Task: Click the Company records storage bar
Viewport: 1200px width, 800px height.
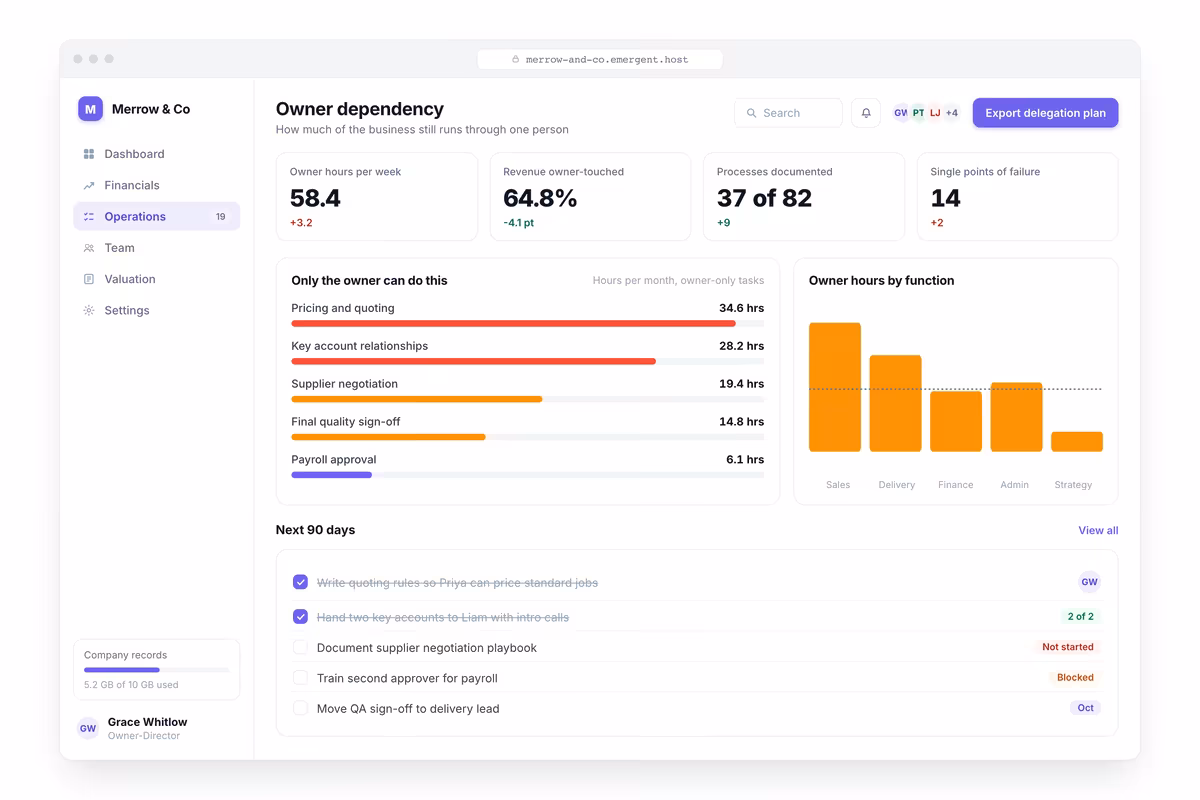Action: tap(157, 670)
